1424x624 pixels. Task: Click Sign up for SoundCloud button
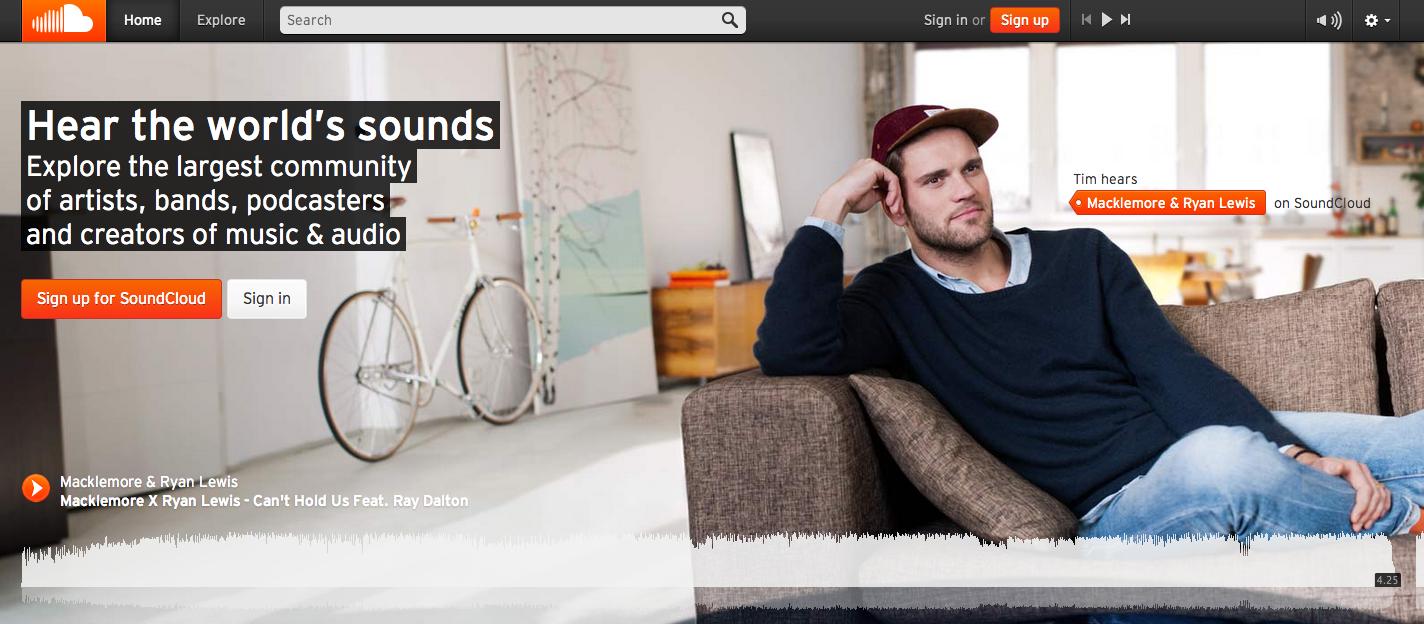121,299
